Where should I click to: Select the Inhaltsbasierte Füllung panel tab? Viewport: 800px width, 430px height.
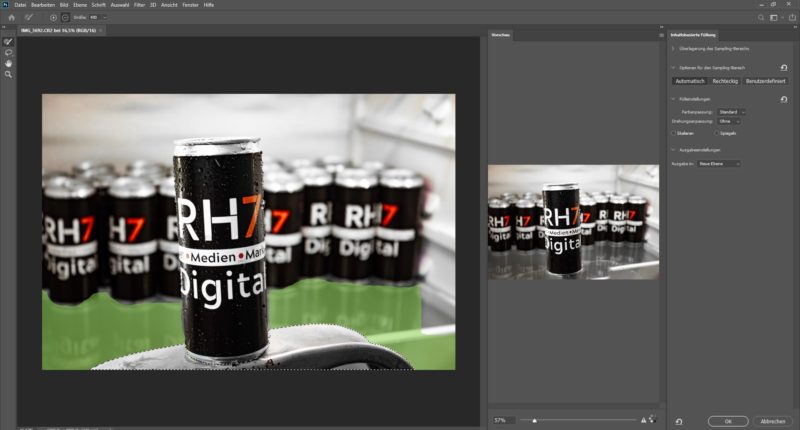point(693,35)
